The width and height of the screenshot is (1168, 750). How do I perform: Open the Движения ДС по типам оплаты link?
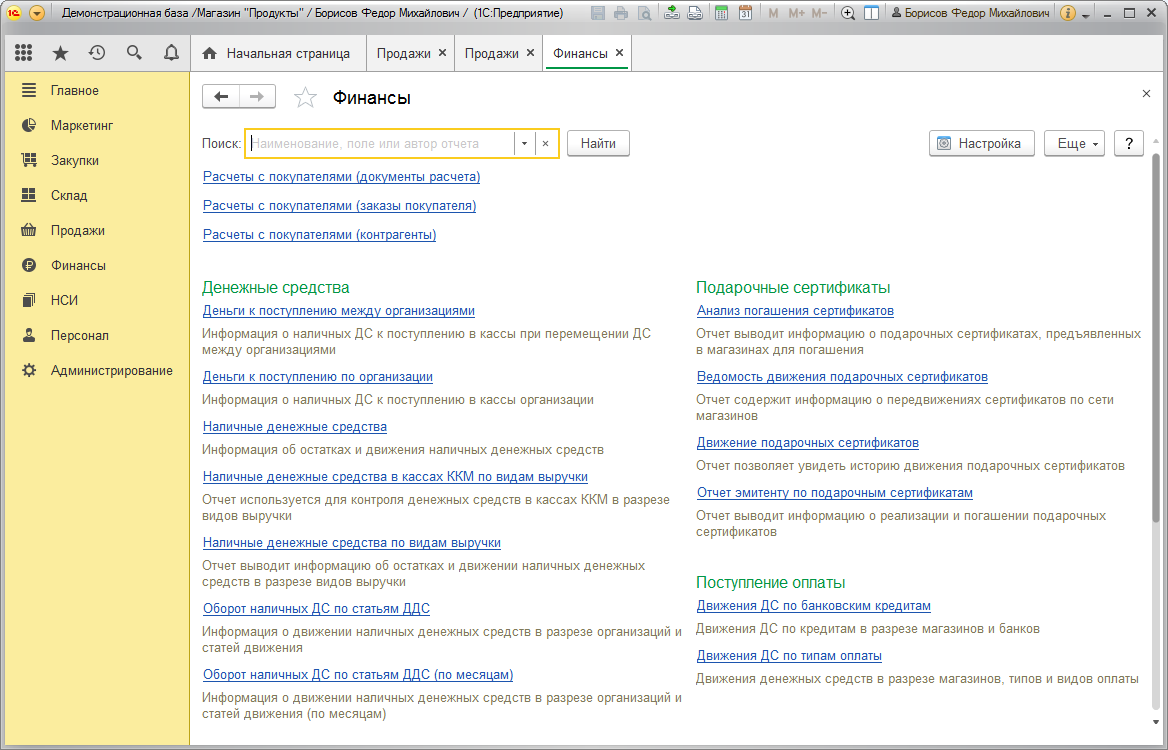[789, 656]
